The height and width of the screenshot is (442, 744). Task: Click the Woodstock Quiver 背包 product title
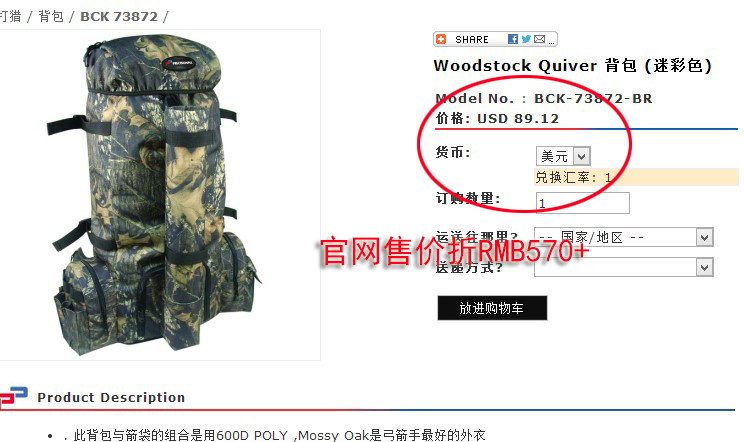(573, 65)
